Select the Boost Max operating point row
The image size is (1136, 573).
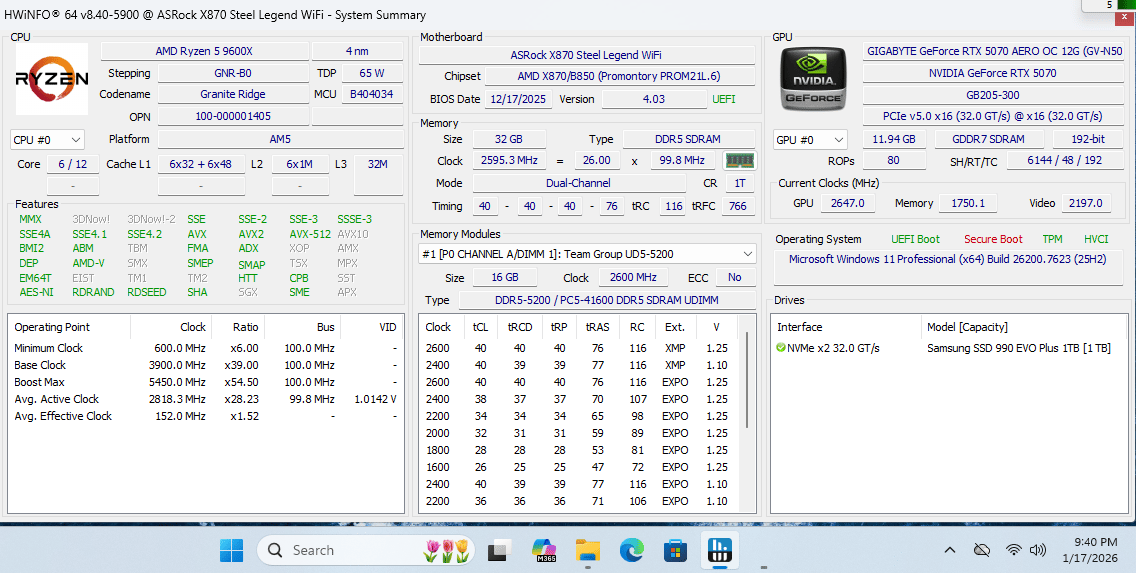[206, 382]
